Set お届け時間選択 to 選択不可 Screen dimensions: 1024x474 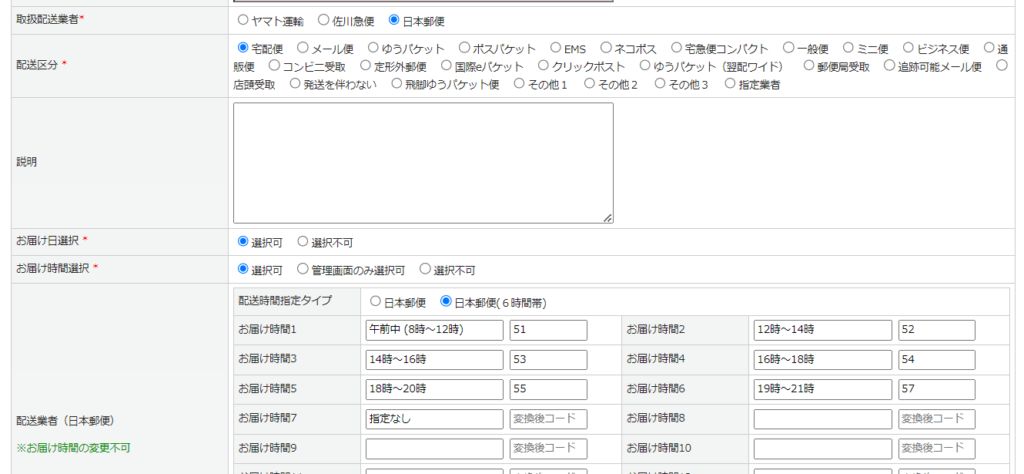425,270
